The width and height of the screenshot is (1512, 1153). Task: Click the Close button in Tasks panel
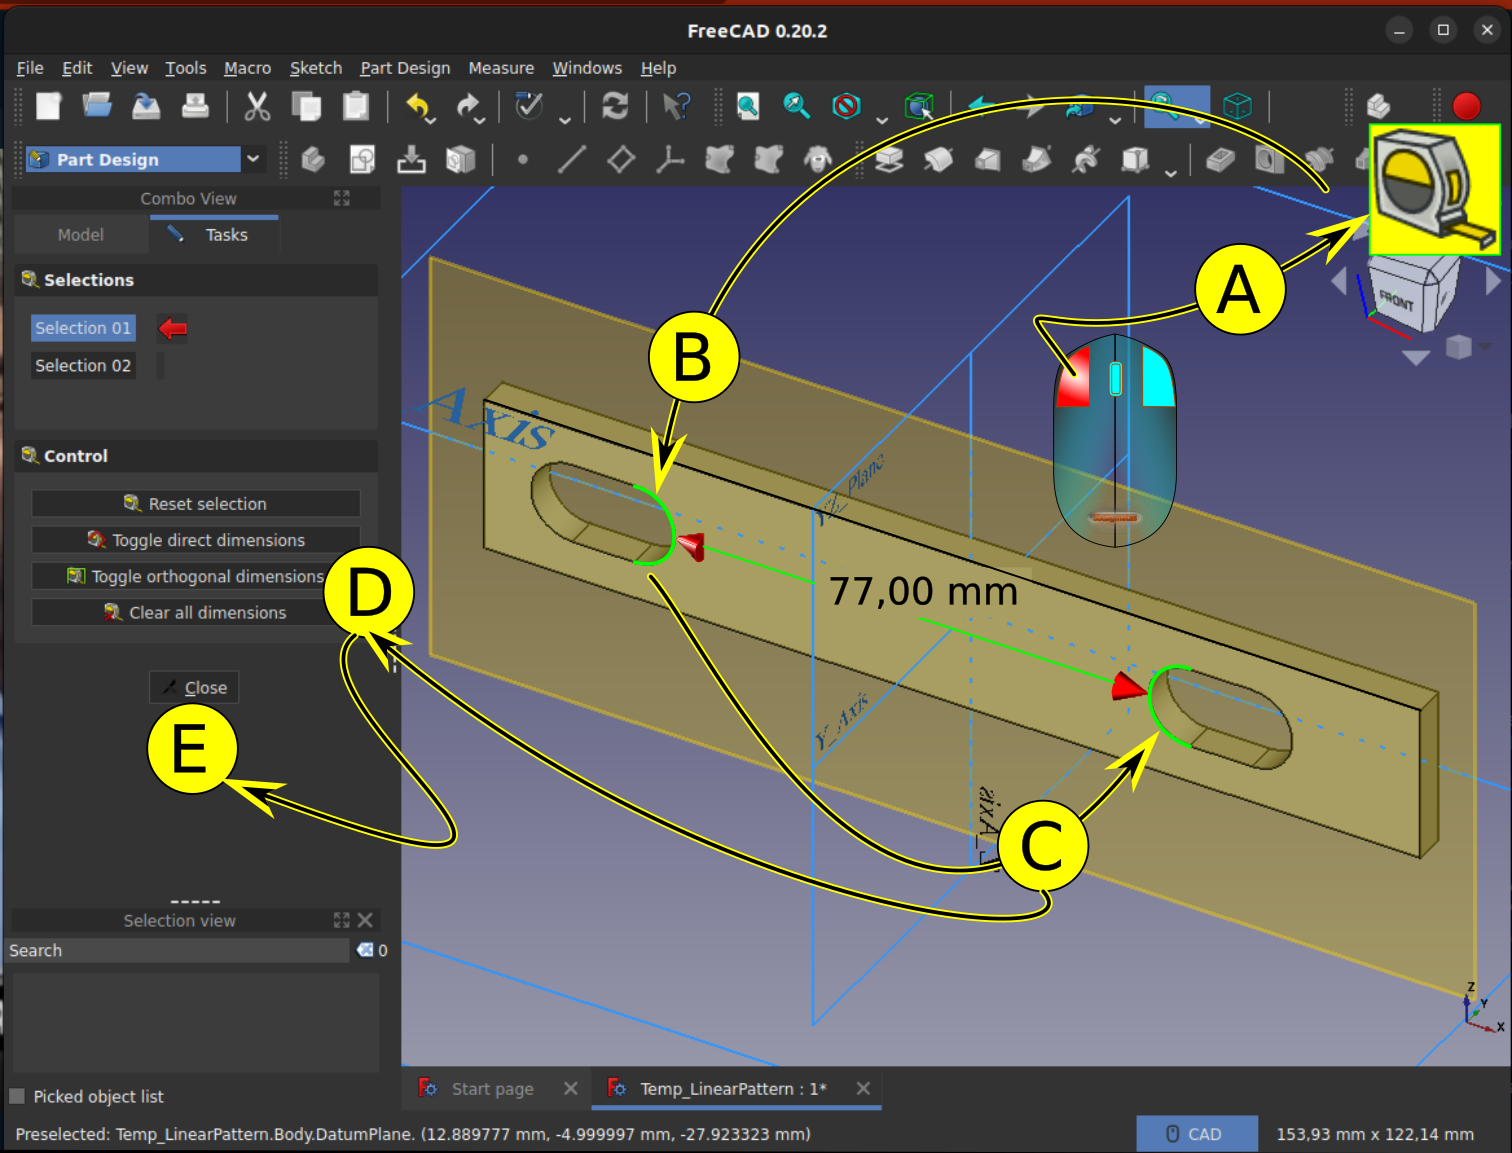[194, 687]
